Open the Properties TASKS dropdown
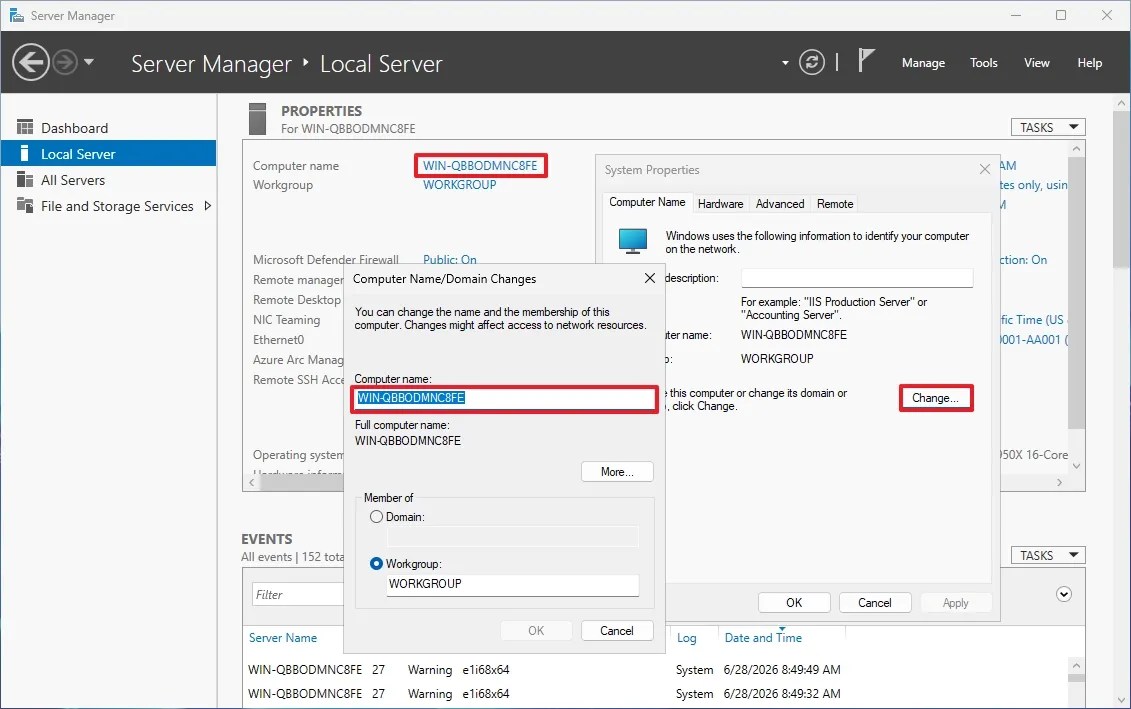The width and height of the screenshot is (1131, 709). coord(1048,127)
